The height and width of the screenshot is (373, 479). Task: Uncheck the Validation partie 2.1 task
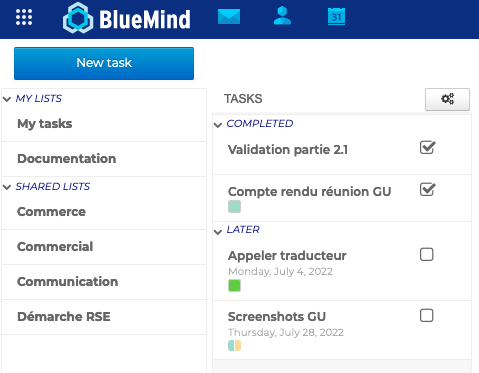click(x=427, y=147)
